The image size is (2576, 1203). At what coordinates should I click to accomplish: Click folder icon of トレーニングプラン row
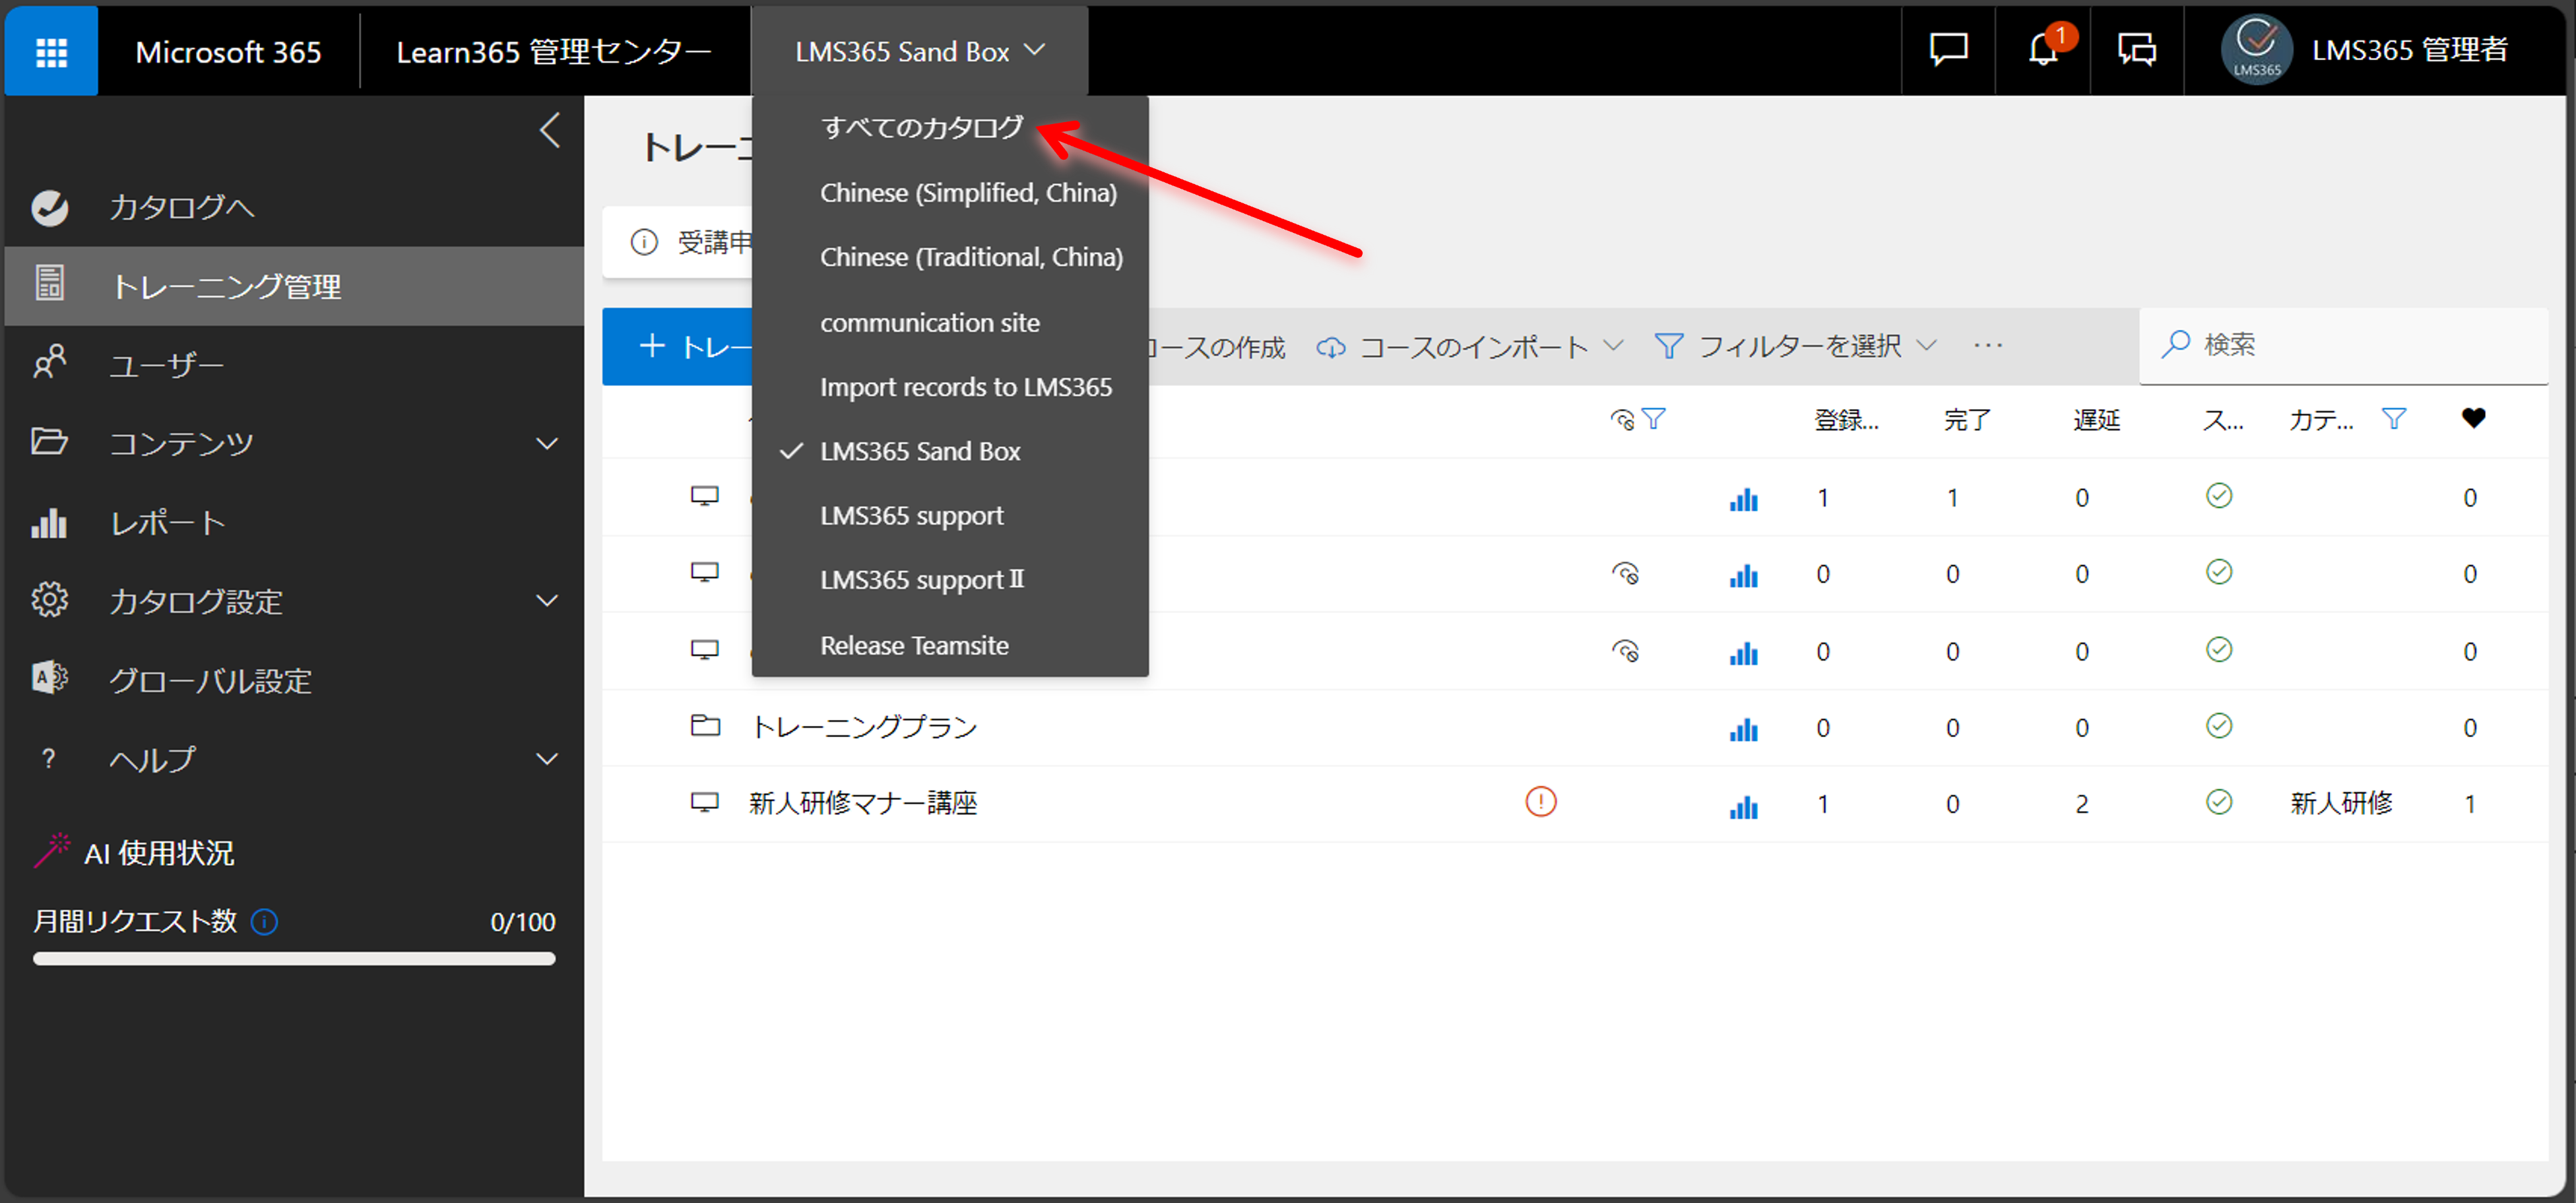point(705,725)
